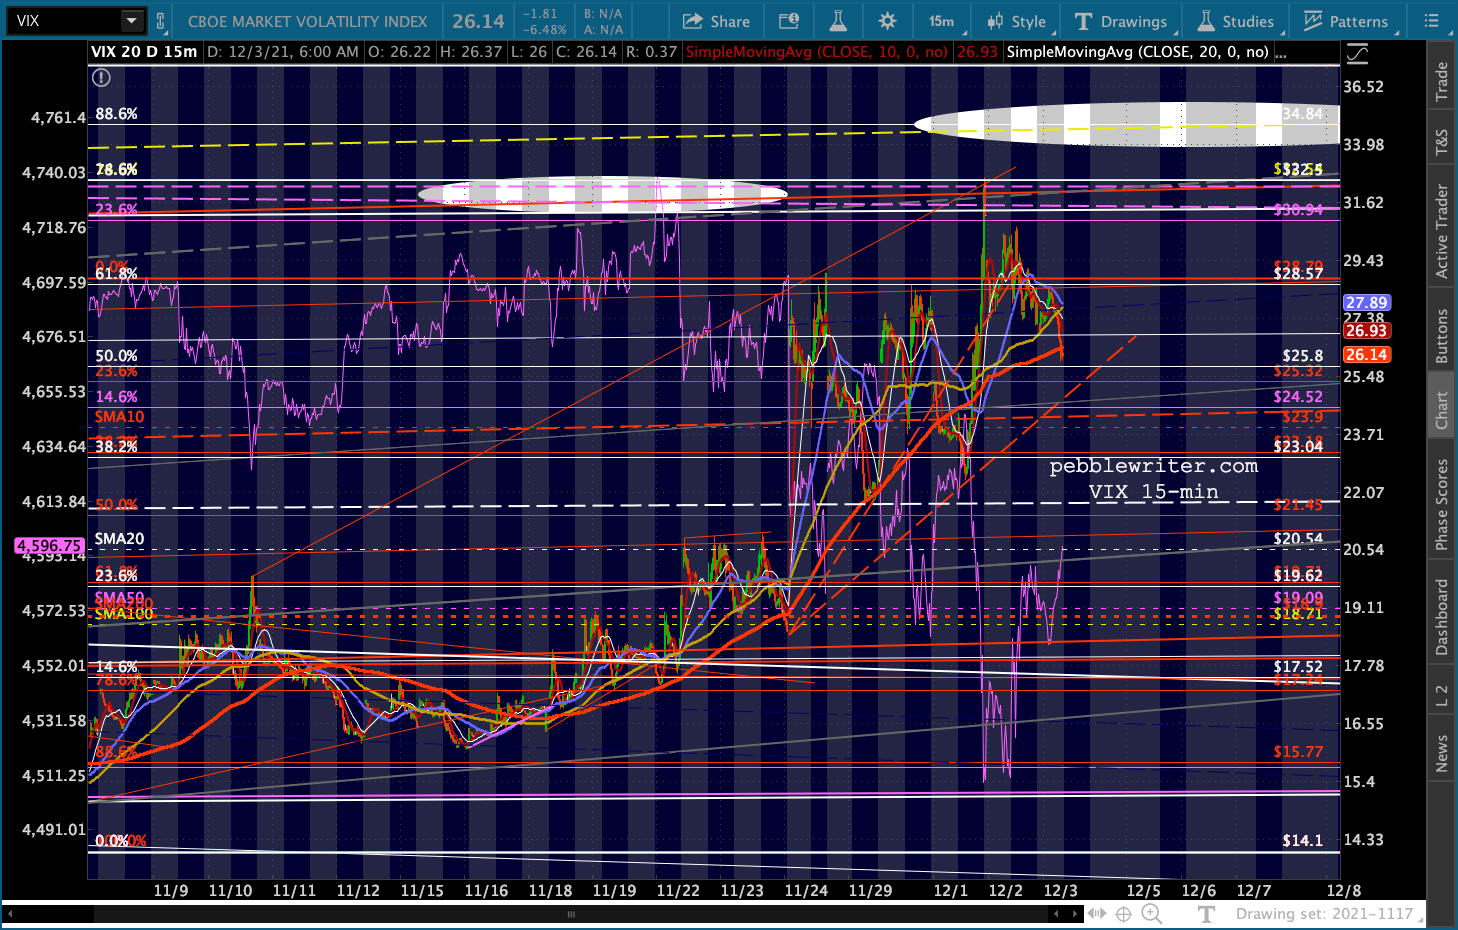1458x930 pixels.
Task: Open the VIX symbol dropdown arrow
Action: pyautogui.click(x=132, y=21)
